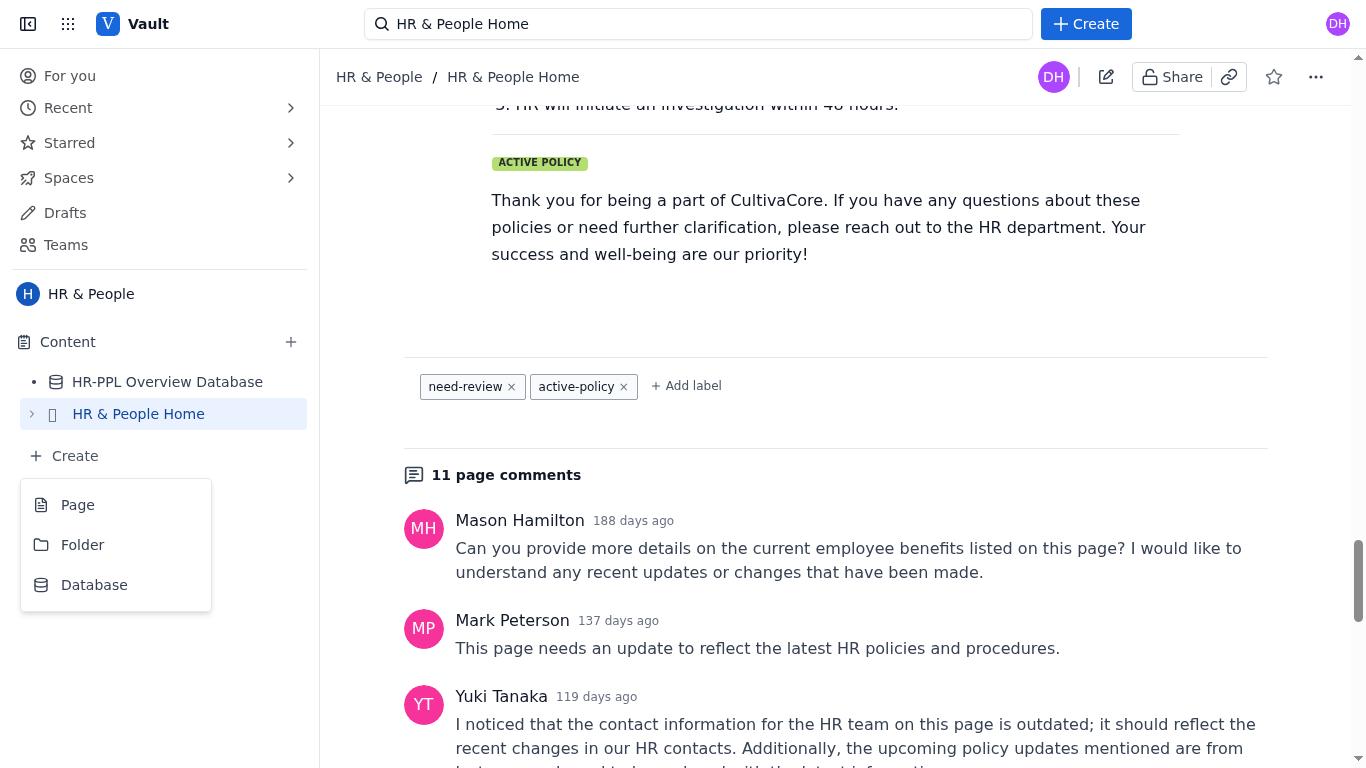
Task: Click the Vault logo icon
Action: click(108, 24)
